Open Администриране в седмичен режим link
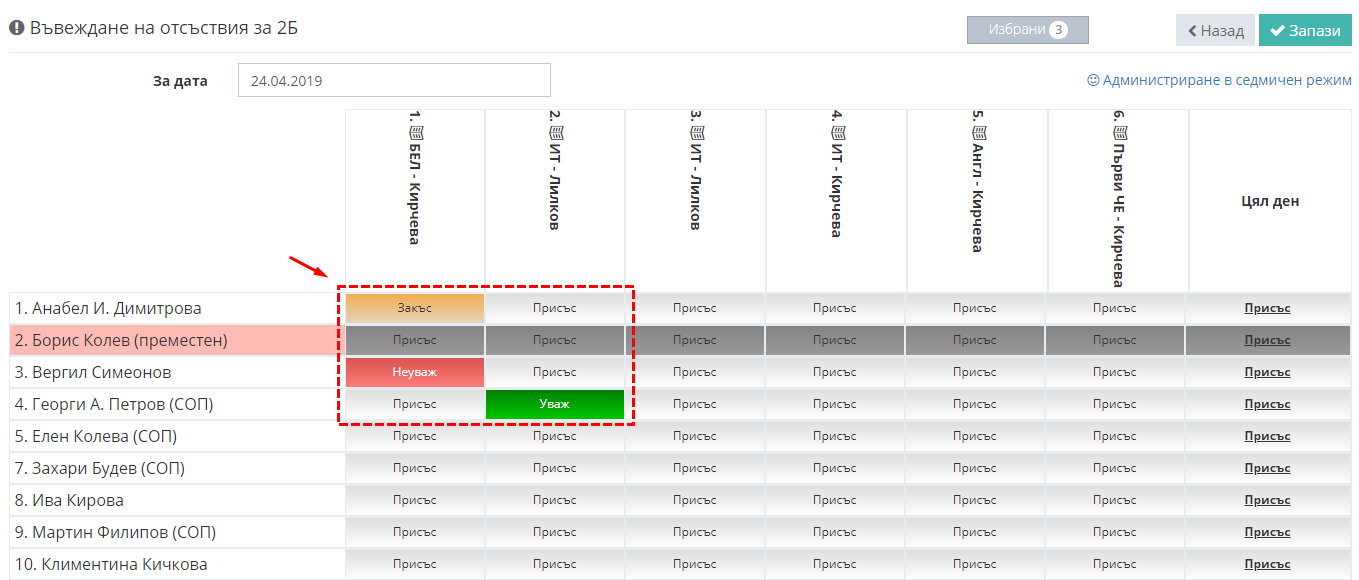The height and width of the screenshot is (580, 1359). coord(1226,80)
